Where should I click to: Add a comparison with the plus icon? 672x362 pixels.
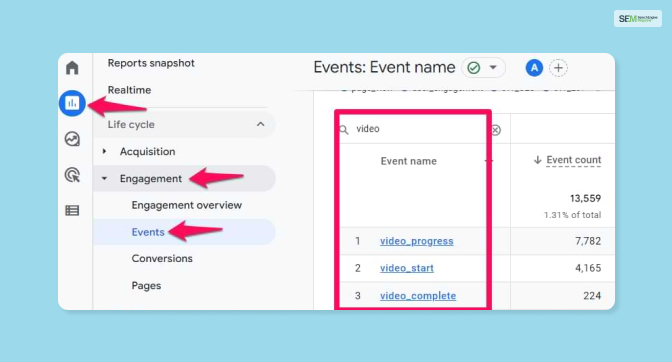point(558,68)
